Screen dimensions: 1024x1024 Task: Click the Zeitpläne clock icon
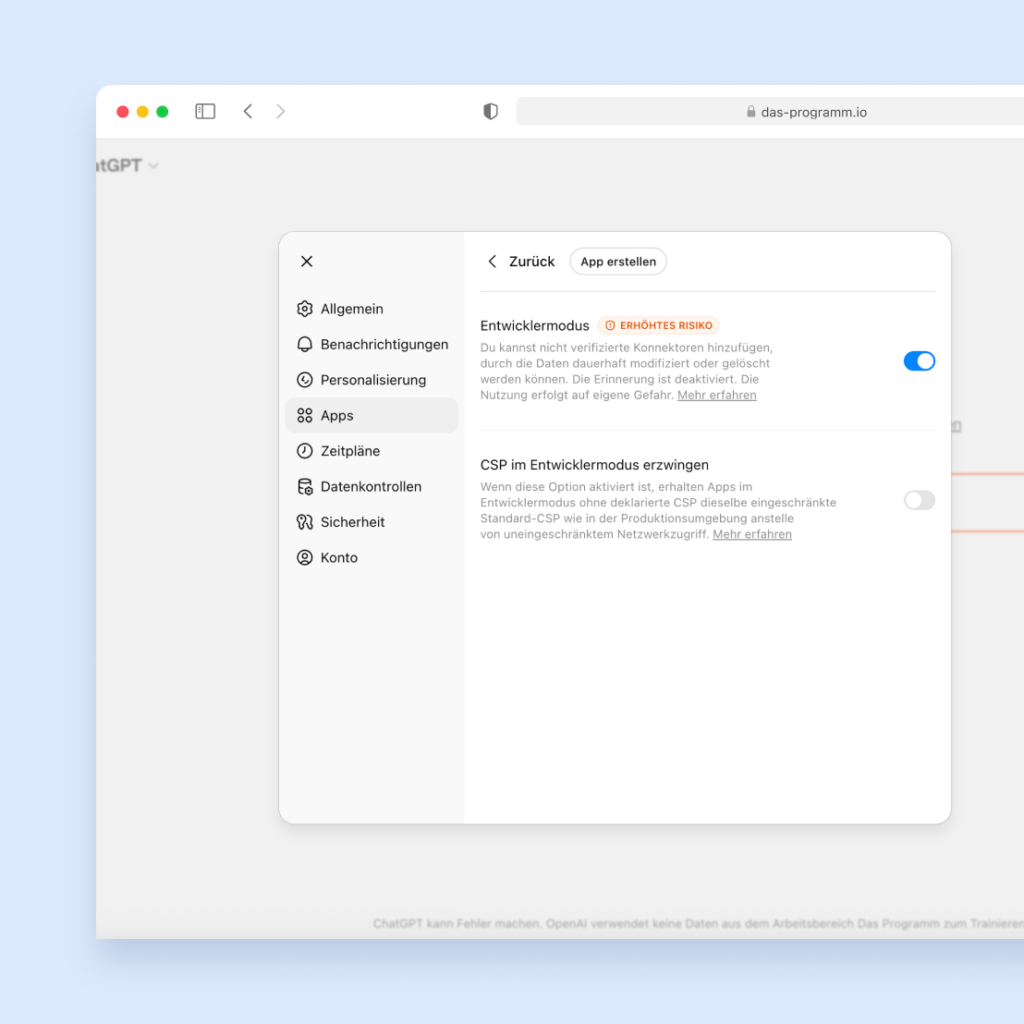tap(305, 451)
